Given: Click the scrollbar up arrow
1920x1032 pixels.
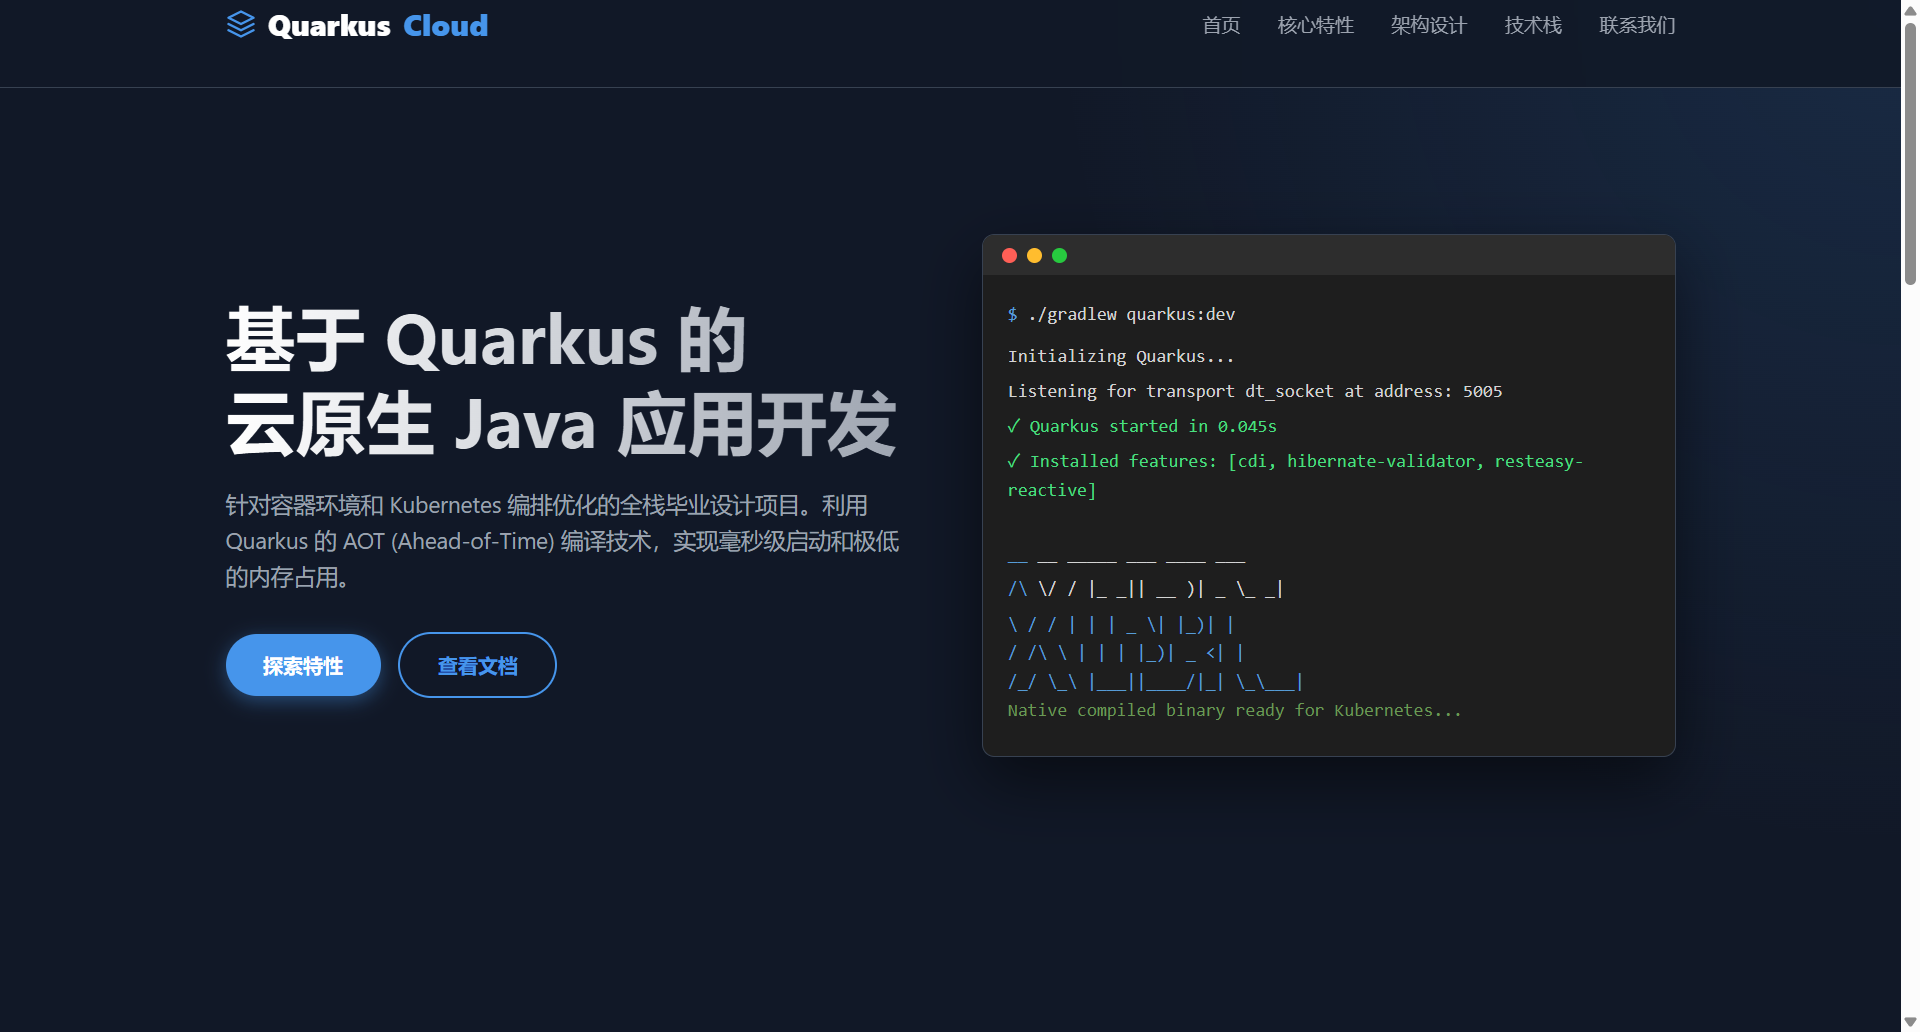Looking at the screenshot, I should (1910, 8).
